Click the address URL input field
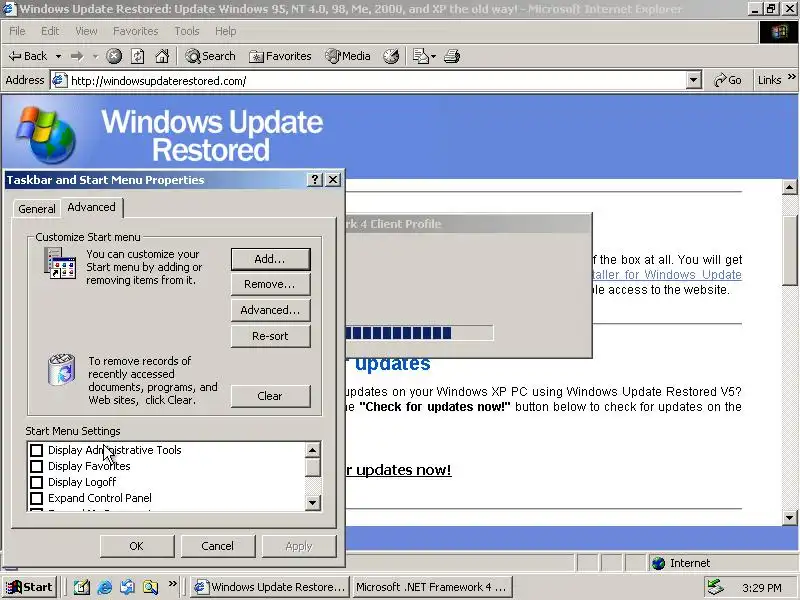This screenshot has height=600, width=800. tap(377, 81)
